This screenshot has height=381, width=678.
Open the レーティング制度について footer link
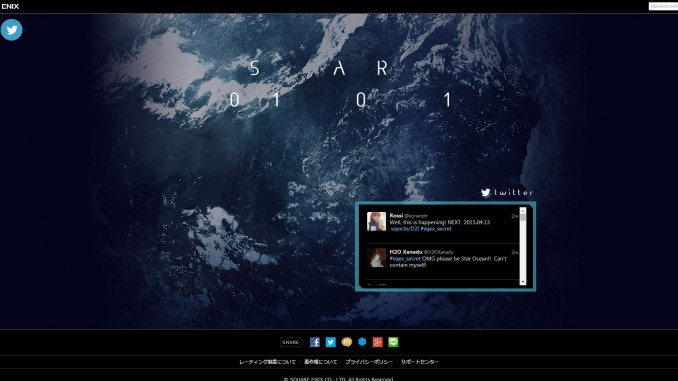point(267,362)
